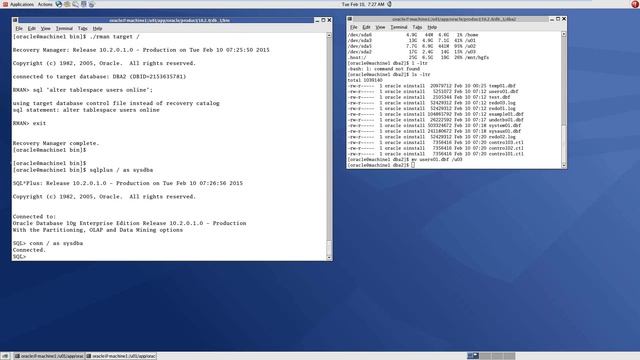Launch the web browser globe icon

click(x=59, y=4)
